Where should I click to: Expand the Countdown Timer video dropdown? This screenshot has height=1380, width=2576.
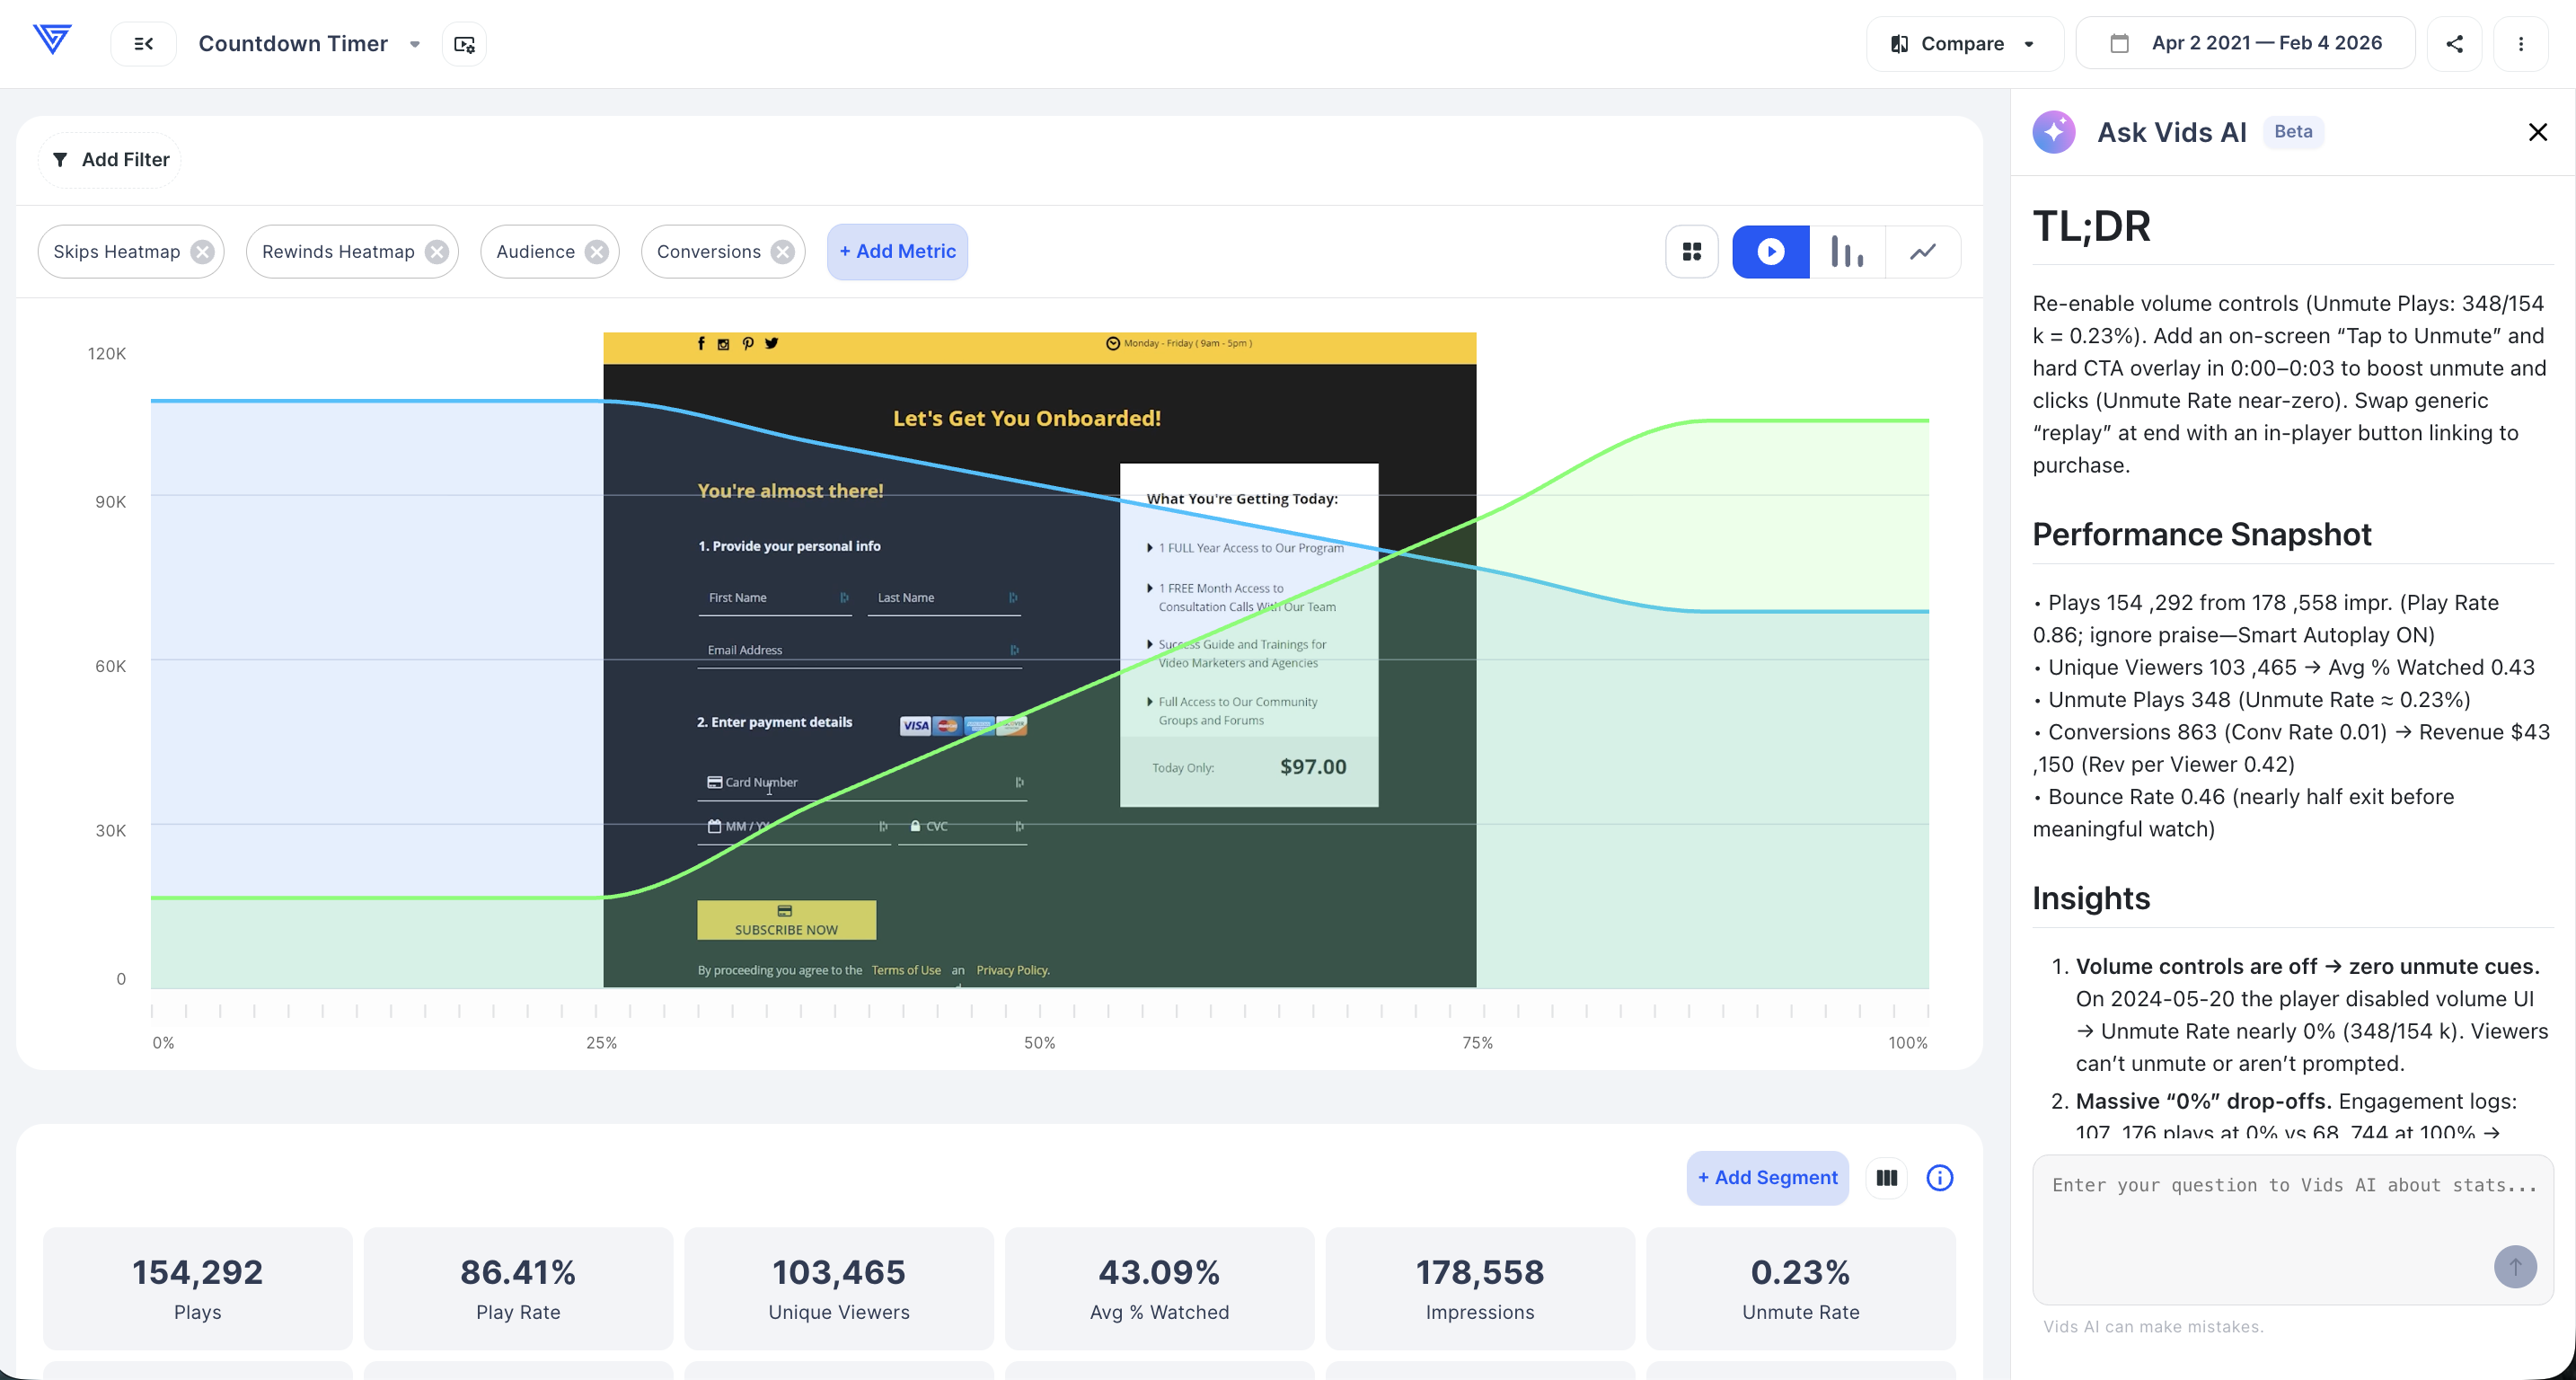click(x=415, y=44)
